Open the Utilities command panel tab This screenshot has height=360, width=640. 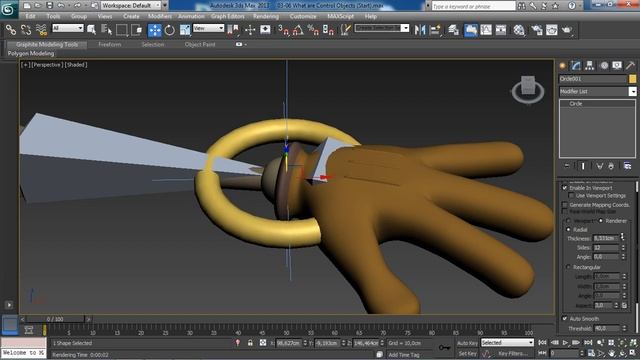tap(630, 65)
